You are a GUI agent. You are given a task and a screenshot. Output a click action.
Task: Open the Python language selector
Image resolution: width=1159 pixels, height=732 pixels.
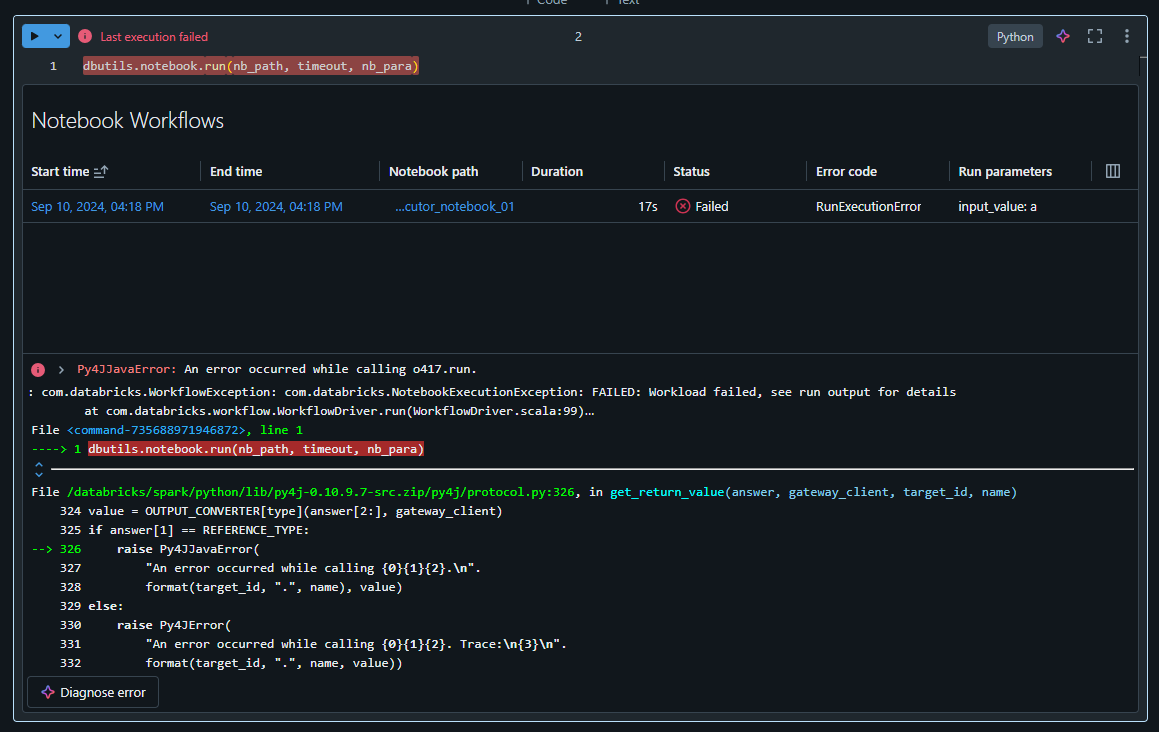1014,35
